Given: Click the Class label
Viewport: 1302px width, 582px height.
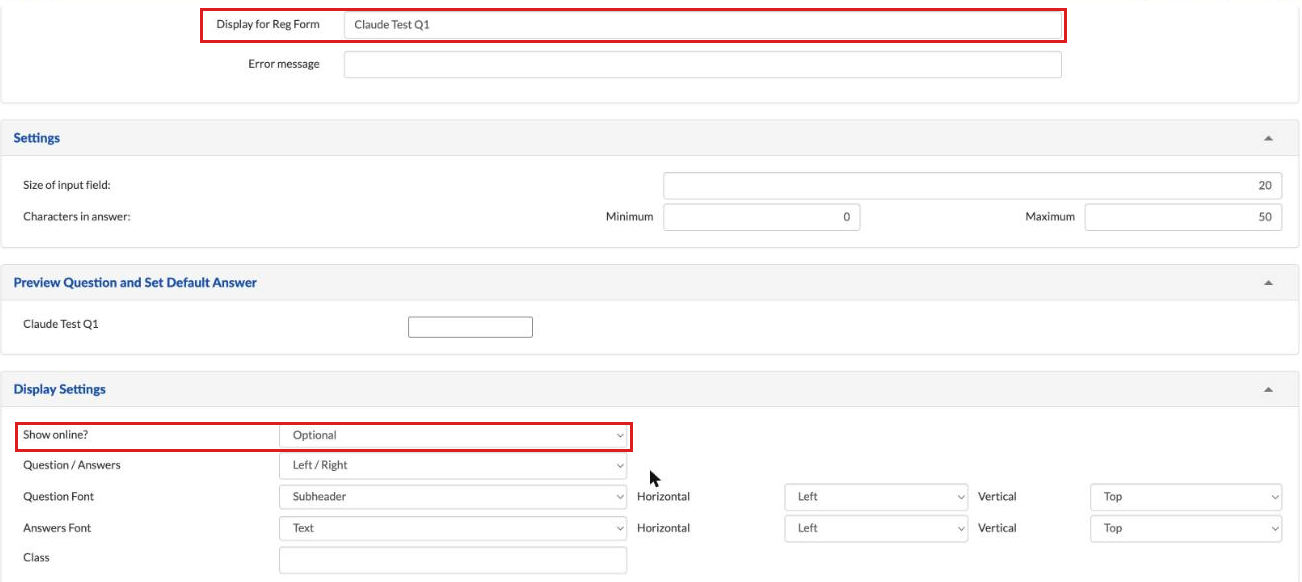Looking at the screenshot, I should click(x=36, y=557).
